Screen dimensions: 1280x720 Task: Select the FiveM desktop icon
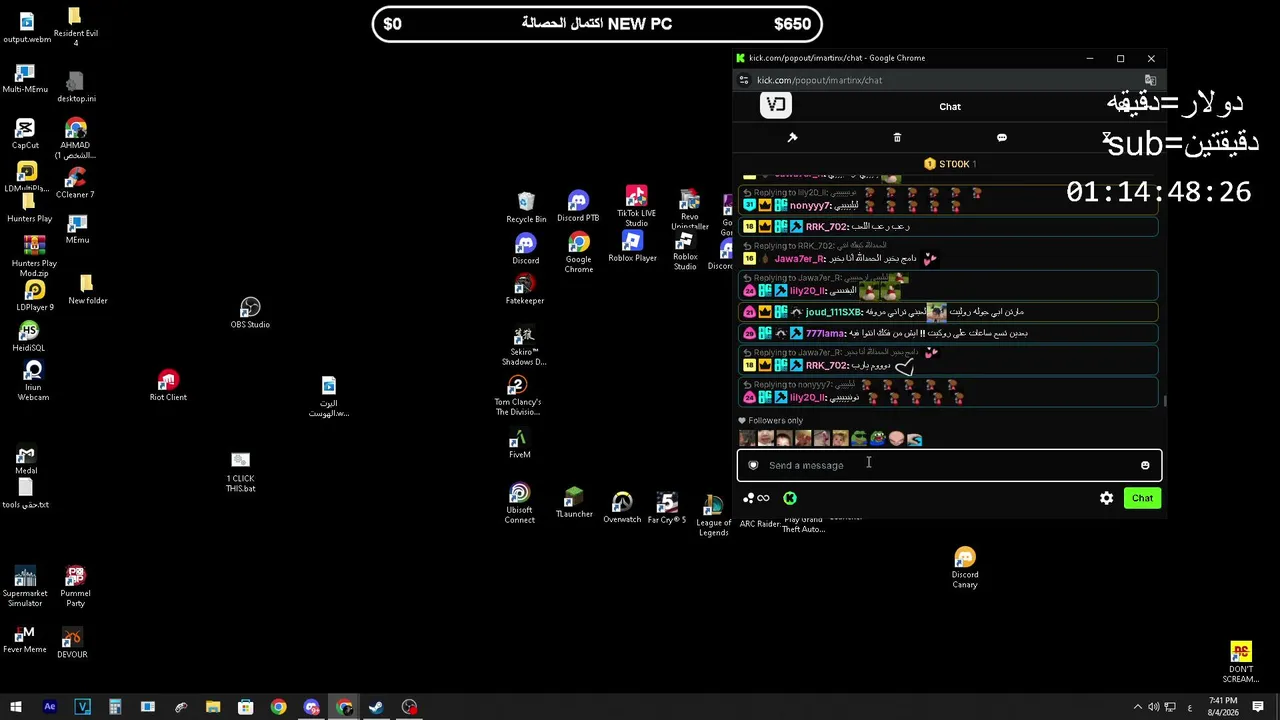pos(519,444)
